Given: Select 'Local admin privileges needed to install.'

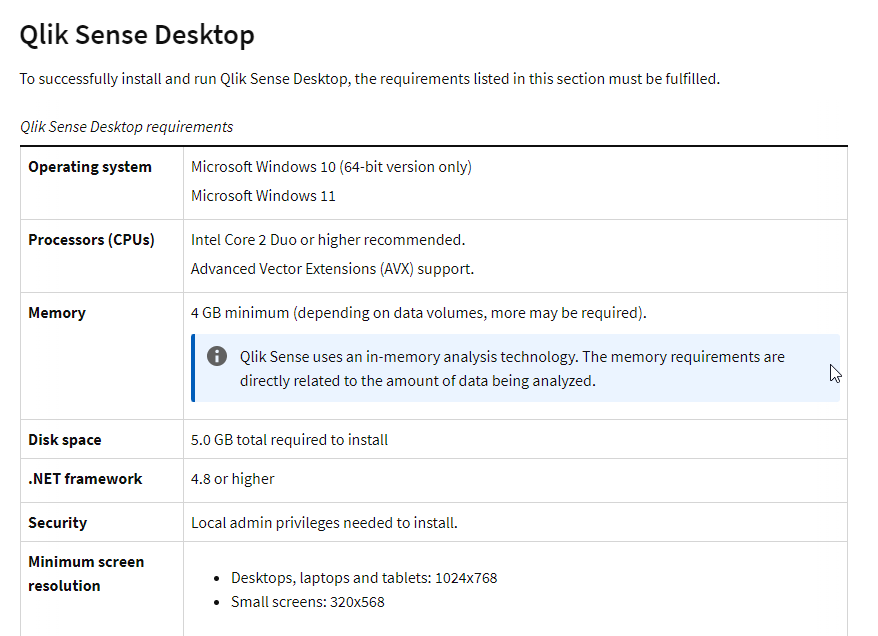Looking at the screenshot, I should 324,523.
